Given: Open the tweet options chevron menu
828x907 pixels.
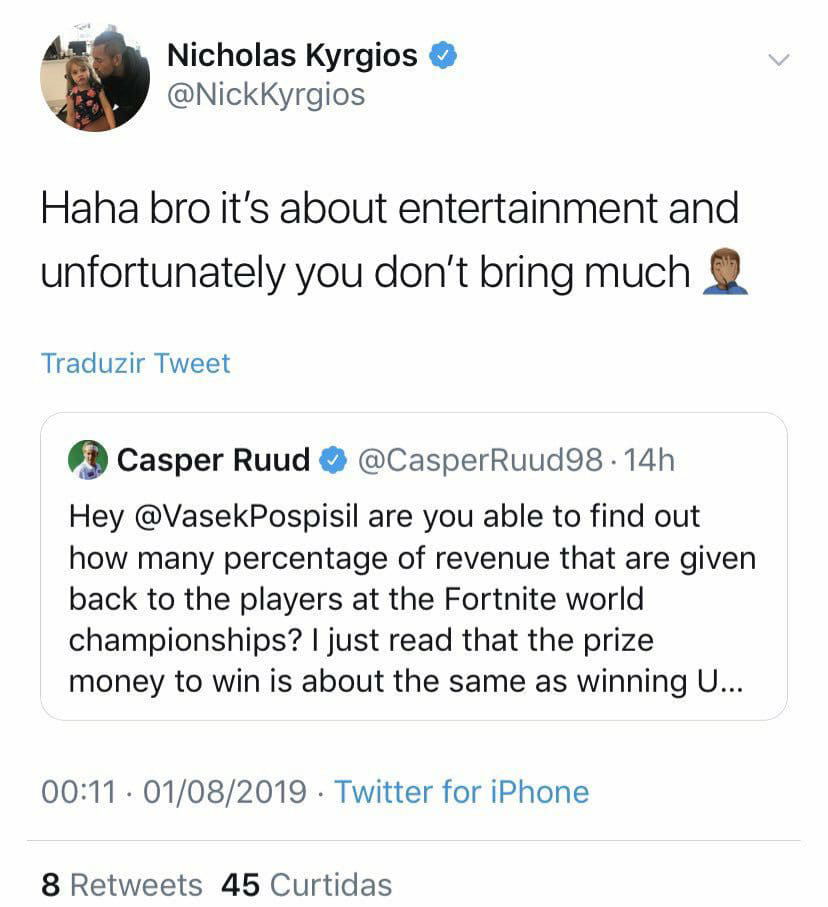Looking at the screenshot, I should (x=778, y=60).
